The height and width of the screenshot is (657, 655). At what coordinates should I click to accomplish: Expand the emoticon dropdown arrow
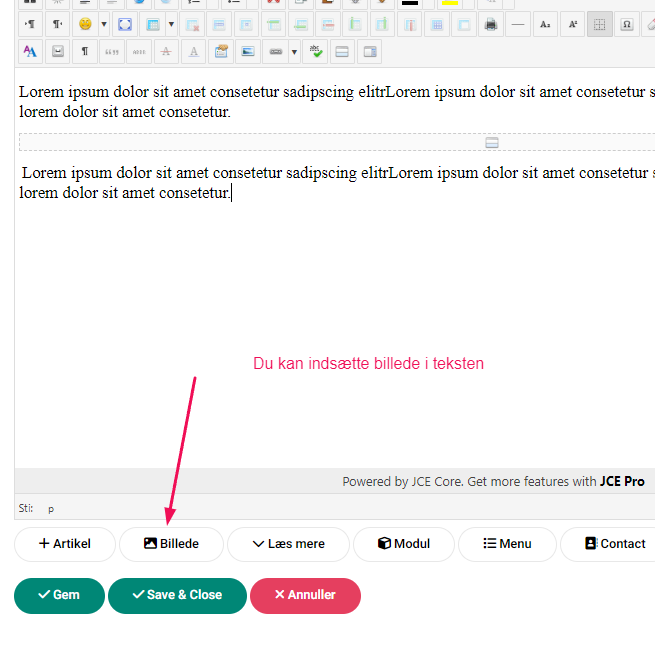(103, 24)
